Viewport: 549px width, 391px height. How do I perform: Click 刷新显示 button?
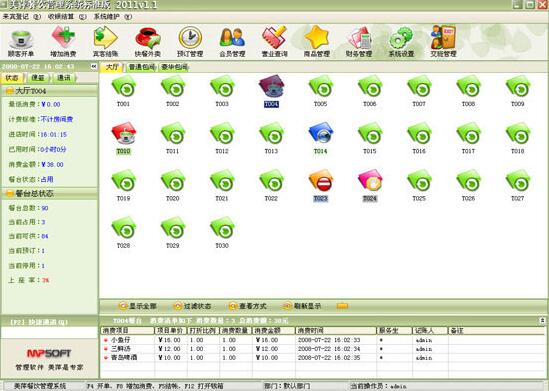click(302, 306)
